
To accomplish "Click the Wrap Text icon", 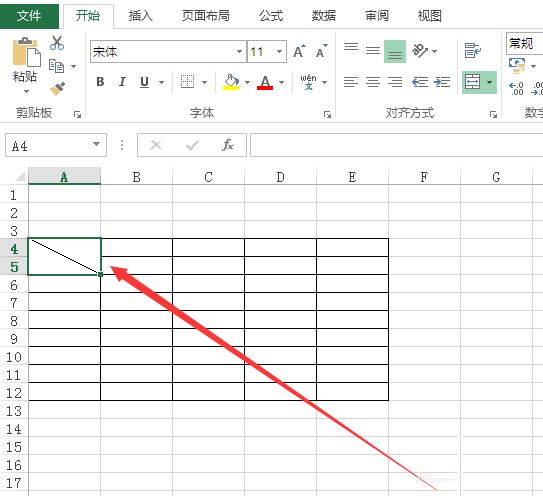I will tap(473, 51).
